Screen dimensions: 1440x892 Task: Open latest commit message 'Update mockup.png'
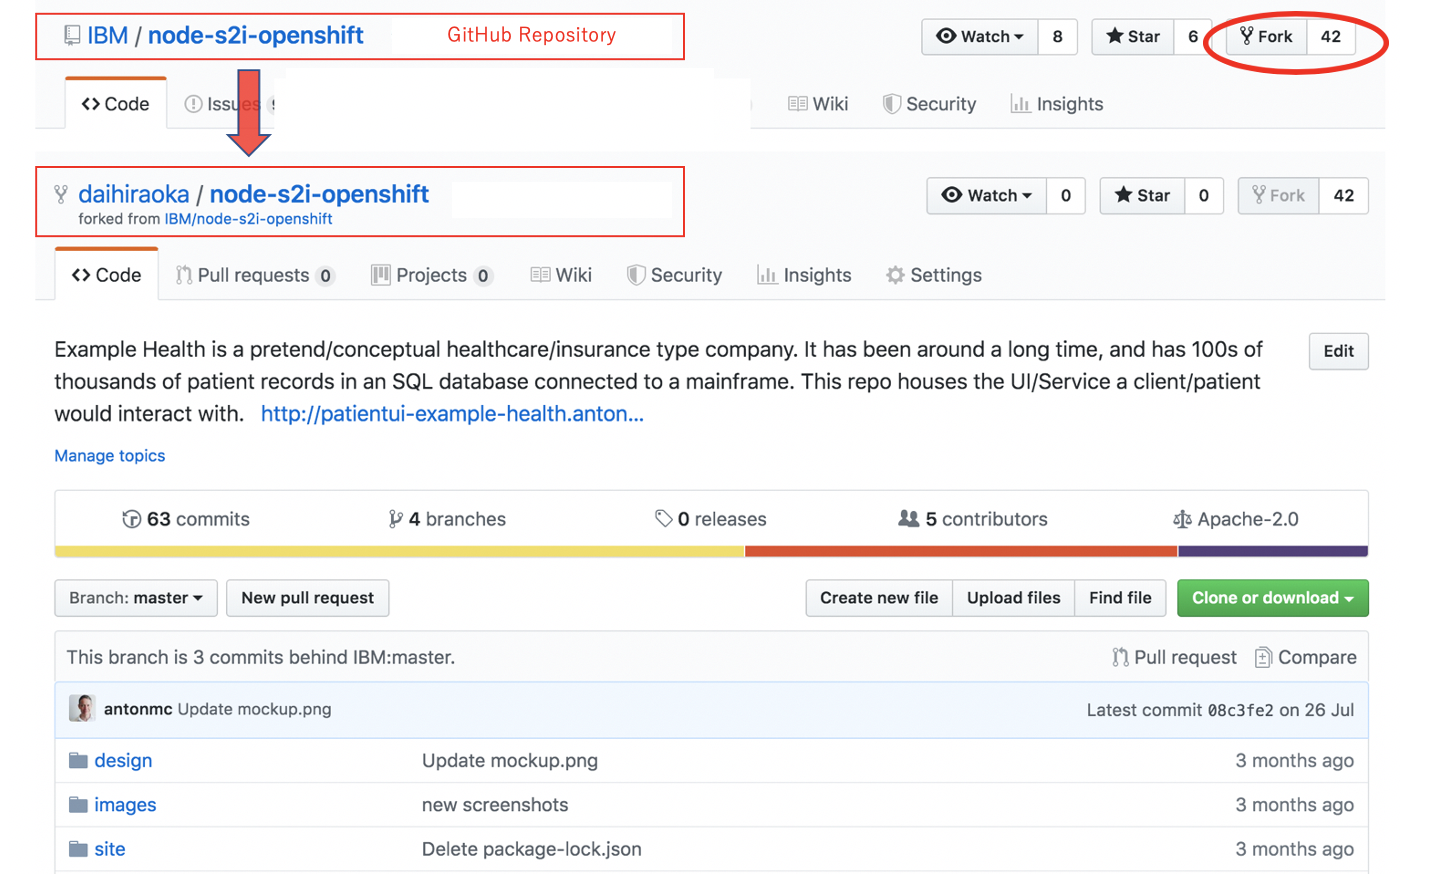pos(255,709)
